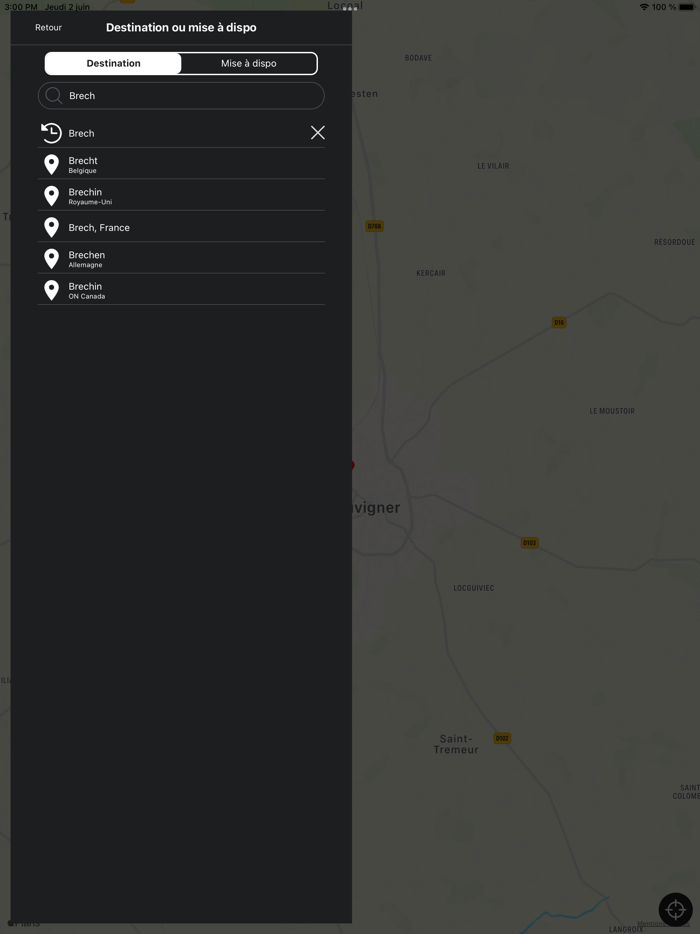
Task: Click the magnifying glass search icon
Action: (x=54, y=95)
